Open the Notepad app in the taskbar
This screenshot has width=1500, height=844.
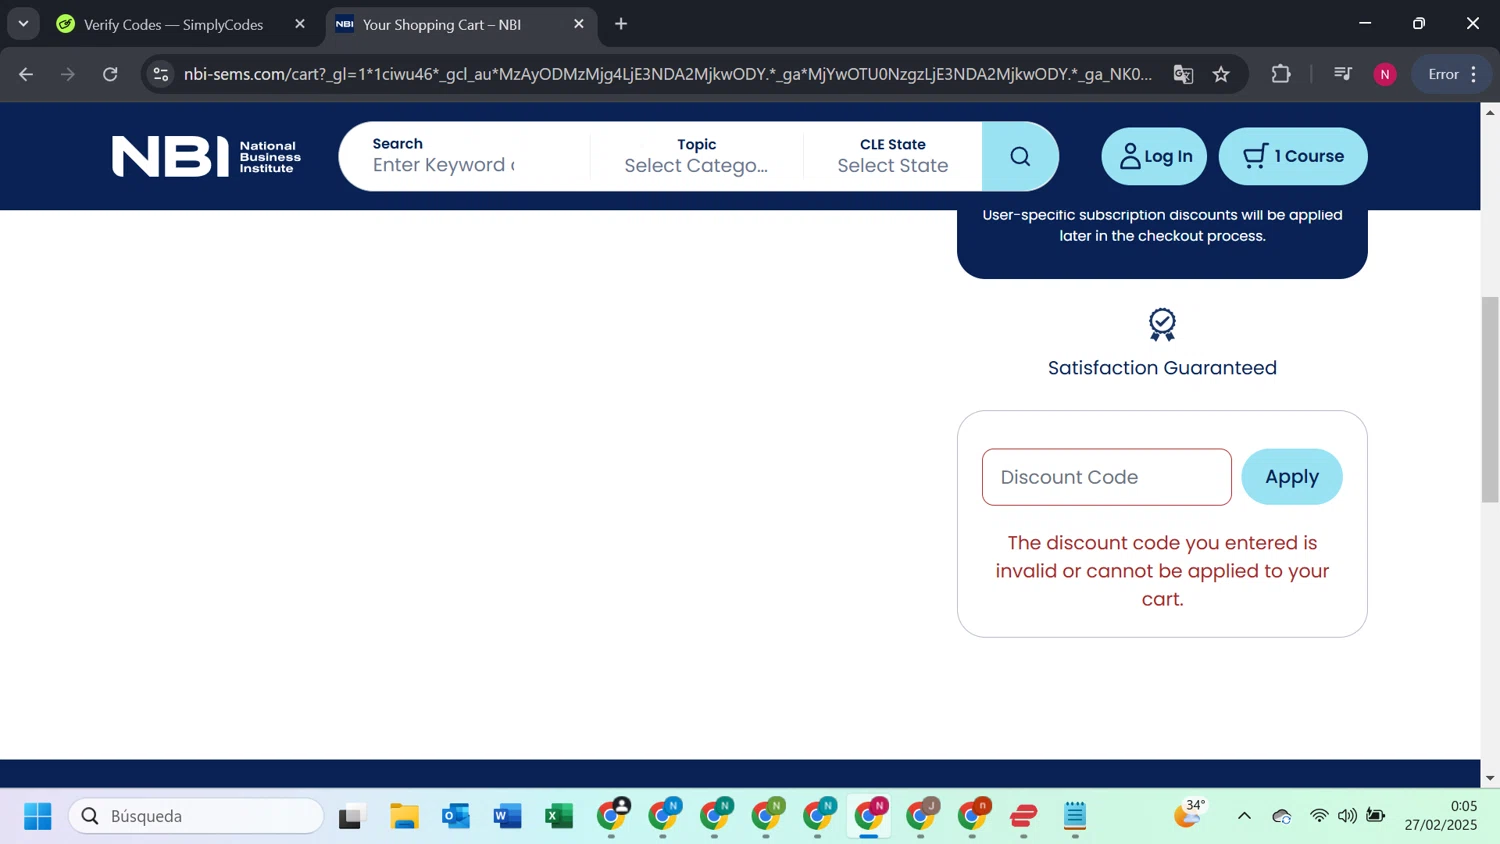(1075, 816)
